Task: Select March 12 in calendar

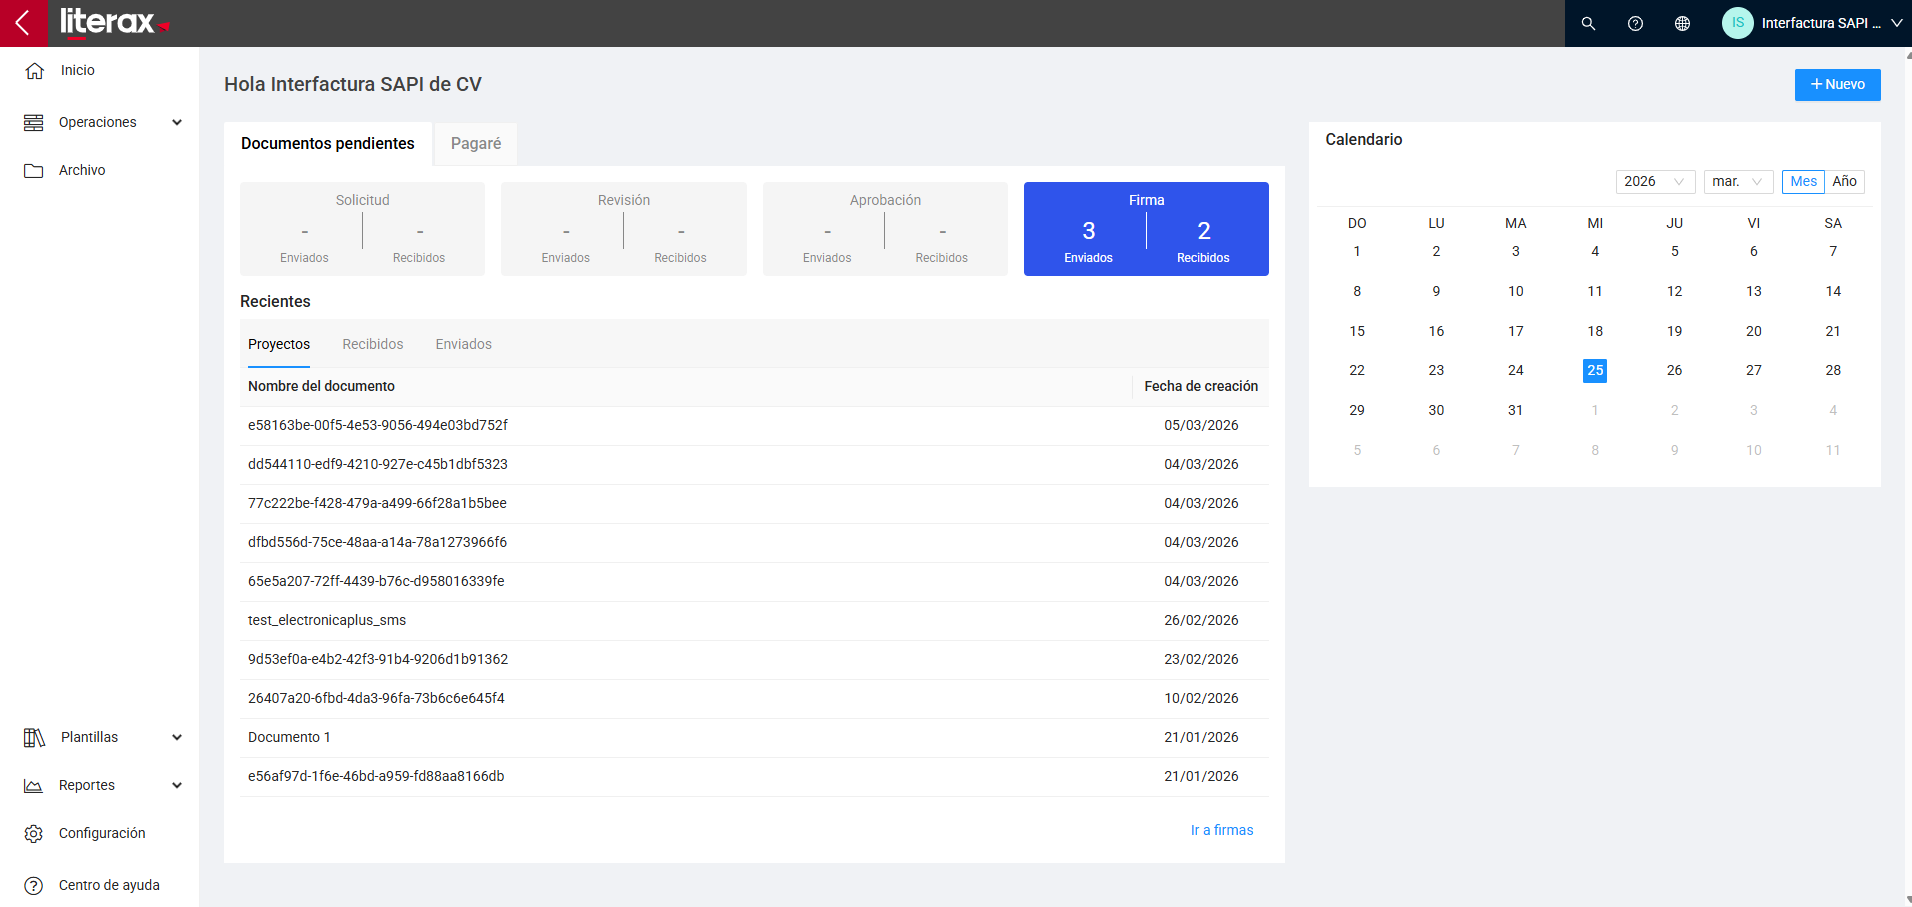Action: (1674, 291)
